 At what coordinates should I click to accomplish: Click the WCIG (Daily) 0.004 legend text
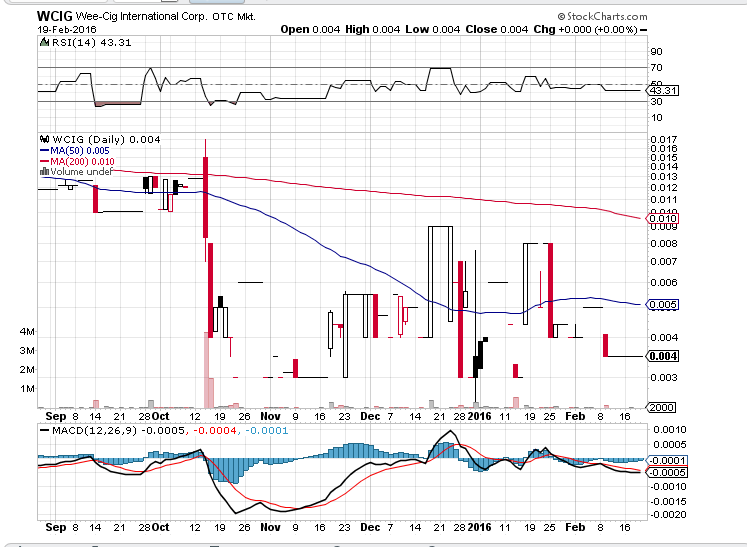(106, 140)
